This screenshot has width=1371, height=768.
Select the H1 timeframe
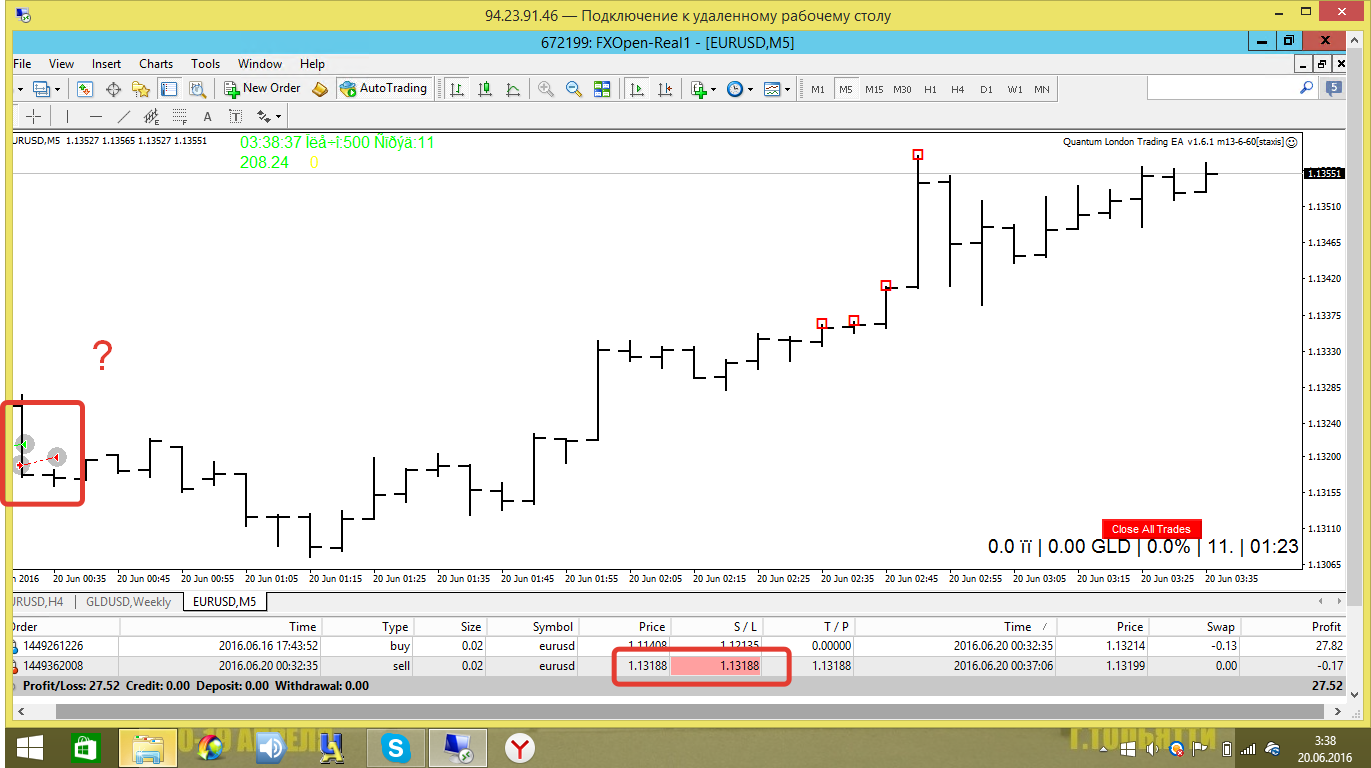click(x=930, y=89)
